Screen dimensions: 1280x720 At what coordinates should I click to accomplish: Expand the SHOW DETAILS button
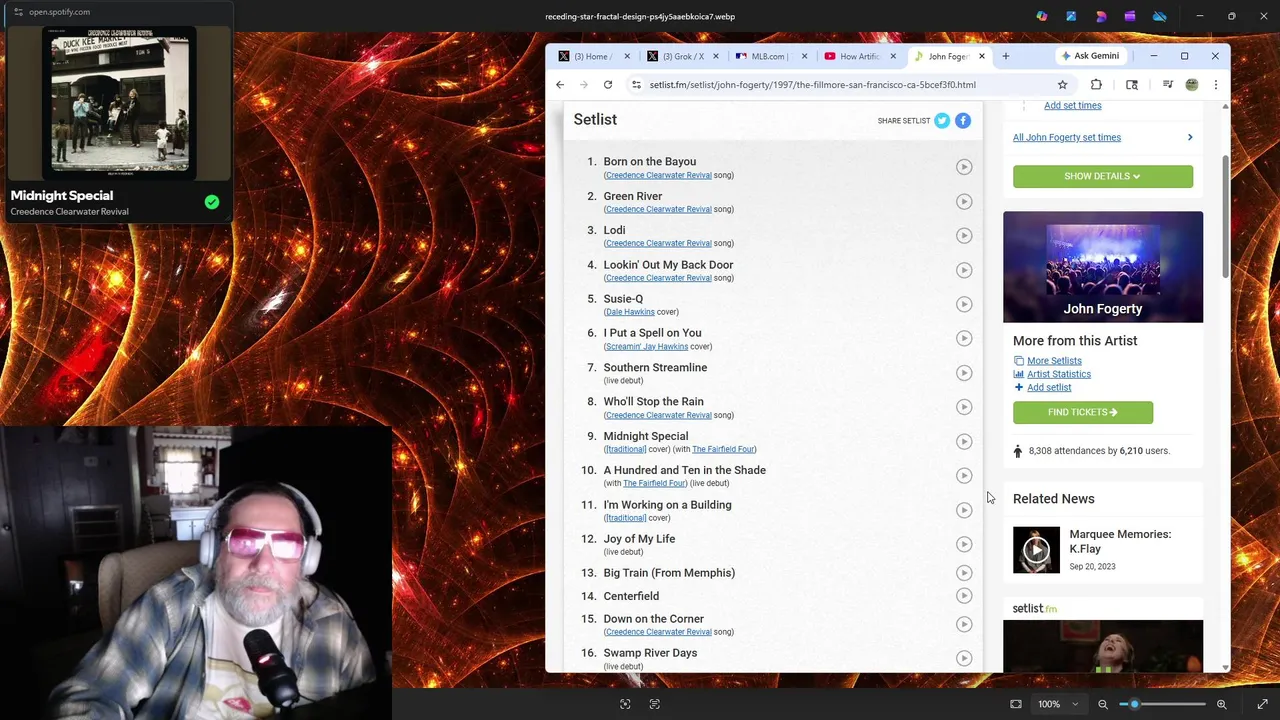tap(1102, 176)
